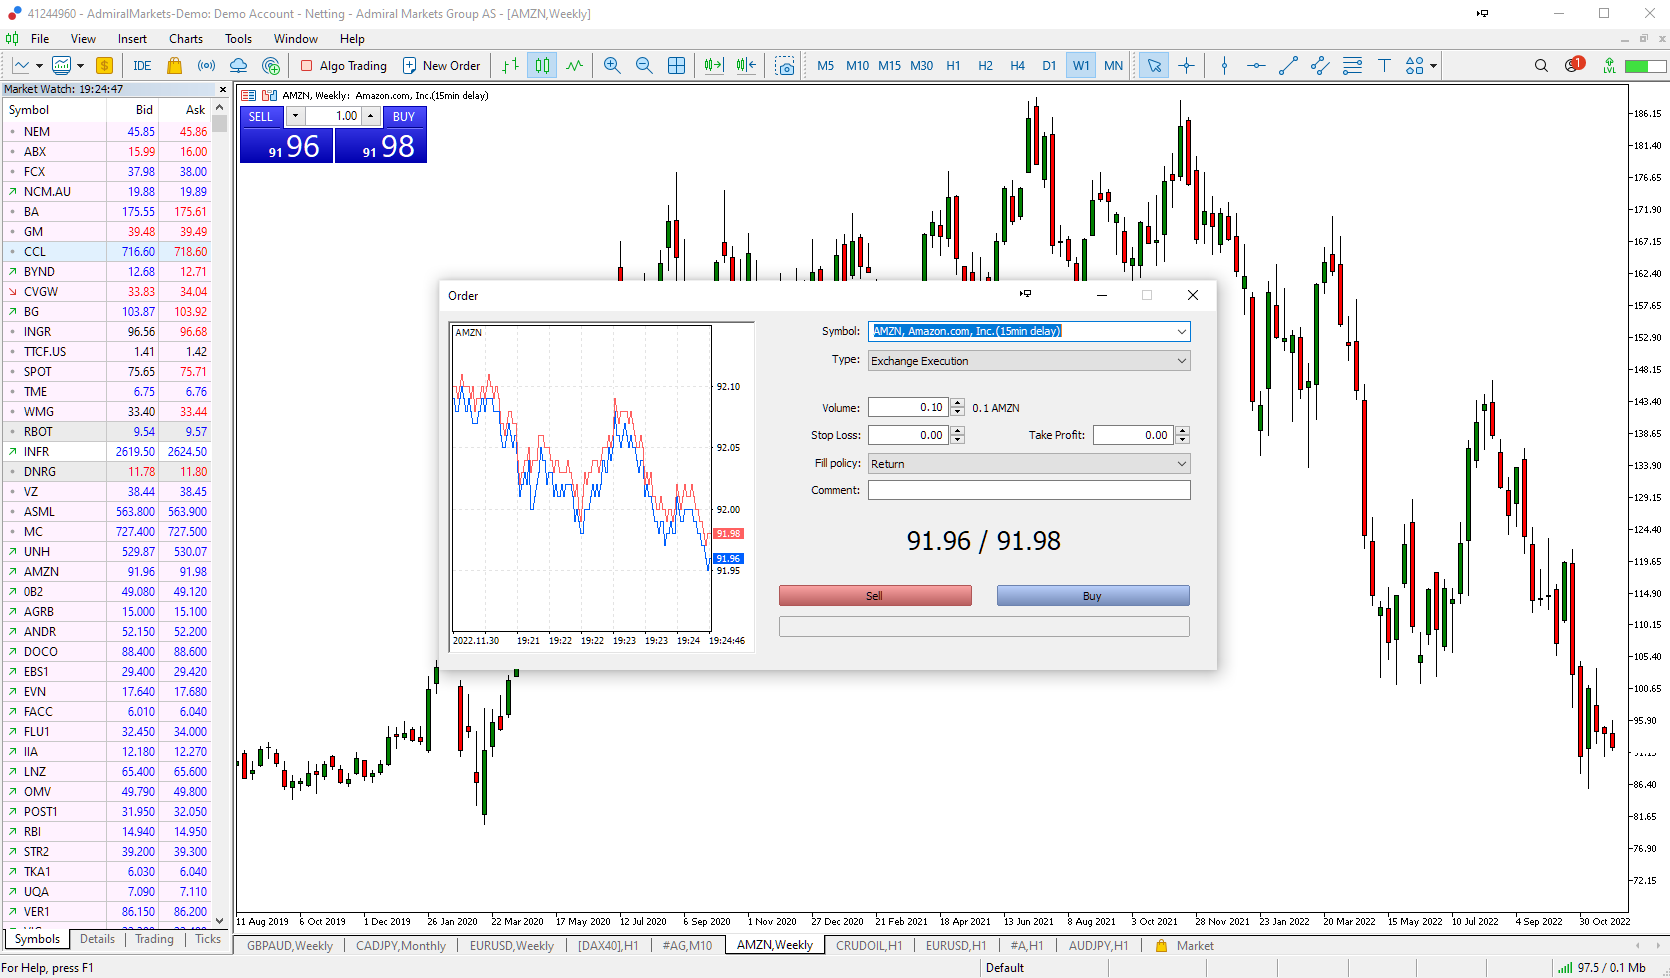This screenshot has width=1670, height=978.
Task: Select the horizontal line drawing tool
Action: [x=1256, y=66]
